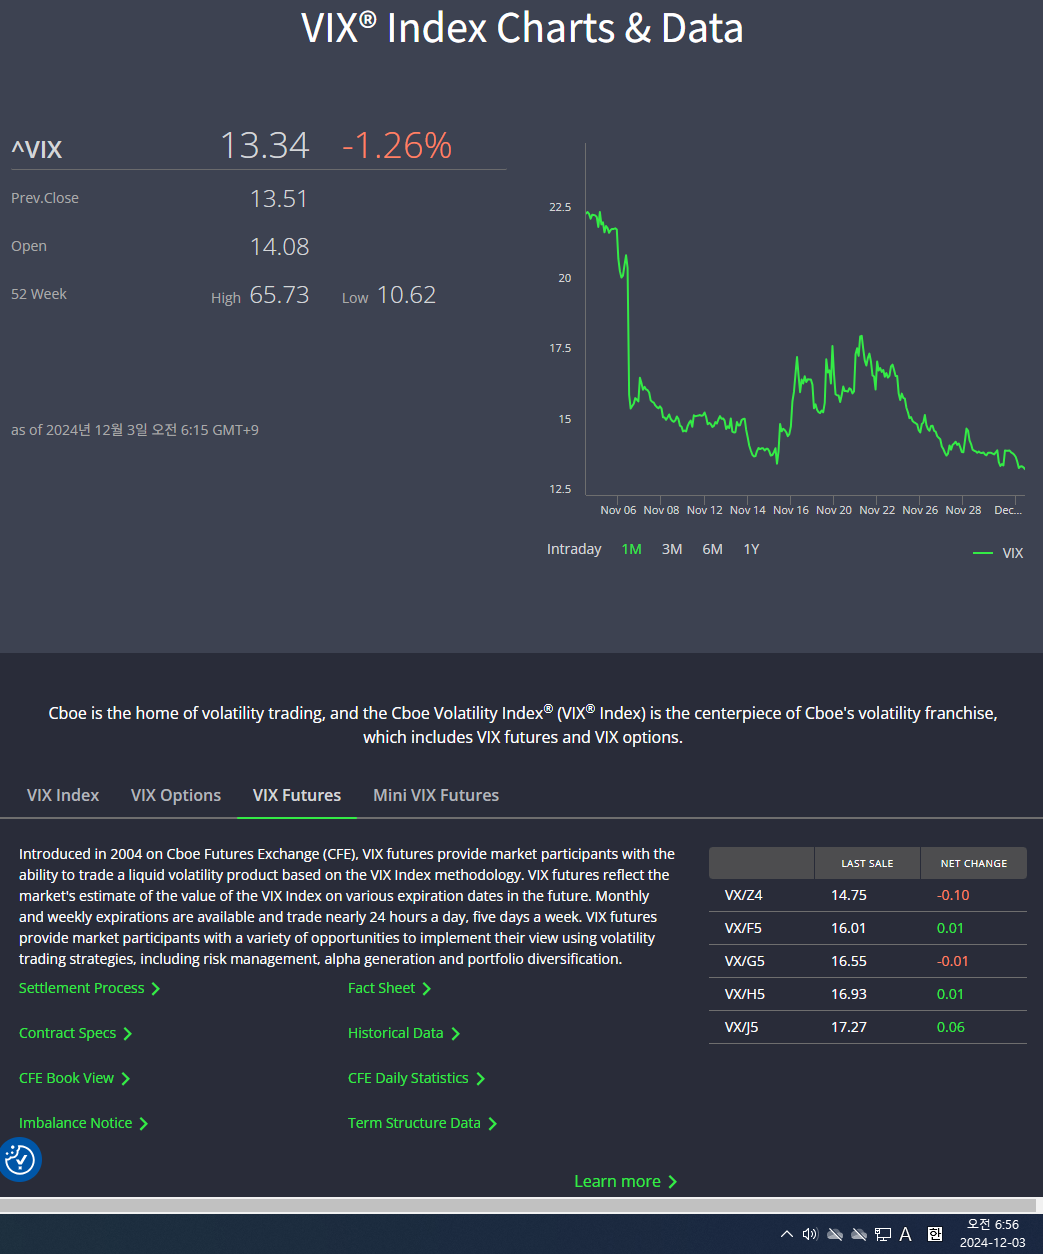Open the CFE Daily Statistics link
The image size is (1043, 1254).
417,1078
